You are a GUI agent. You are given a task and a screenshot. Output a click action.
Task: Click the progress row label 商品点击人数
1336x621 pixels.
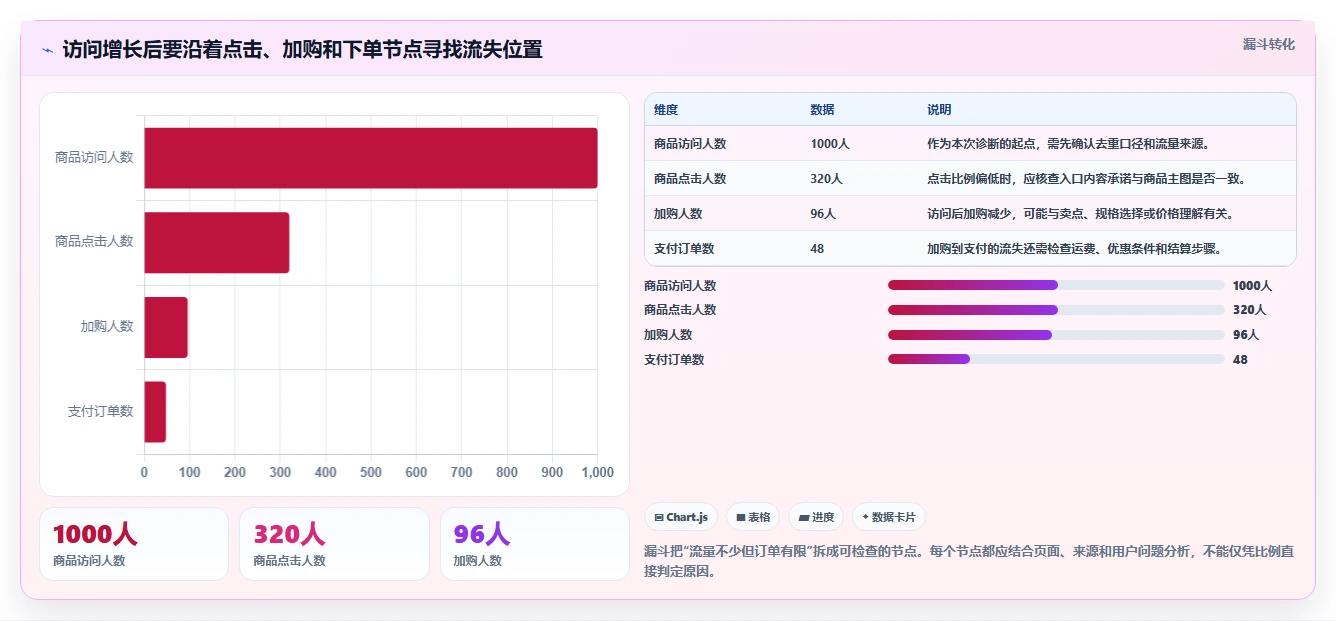coord(680,310)
